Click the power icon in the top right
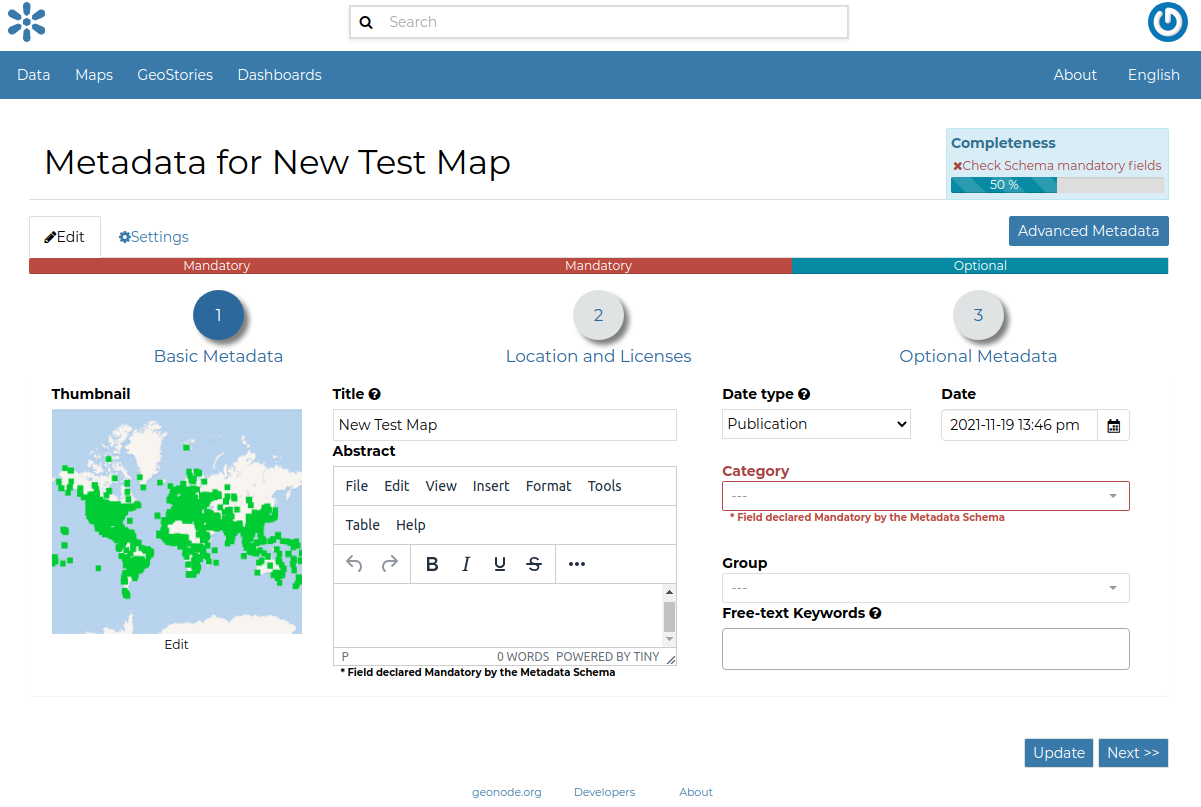The width and height of the screenshot is (1201, 807). click(x=1167, y=23)
